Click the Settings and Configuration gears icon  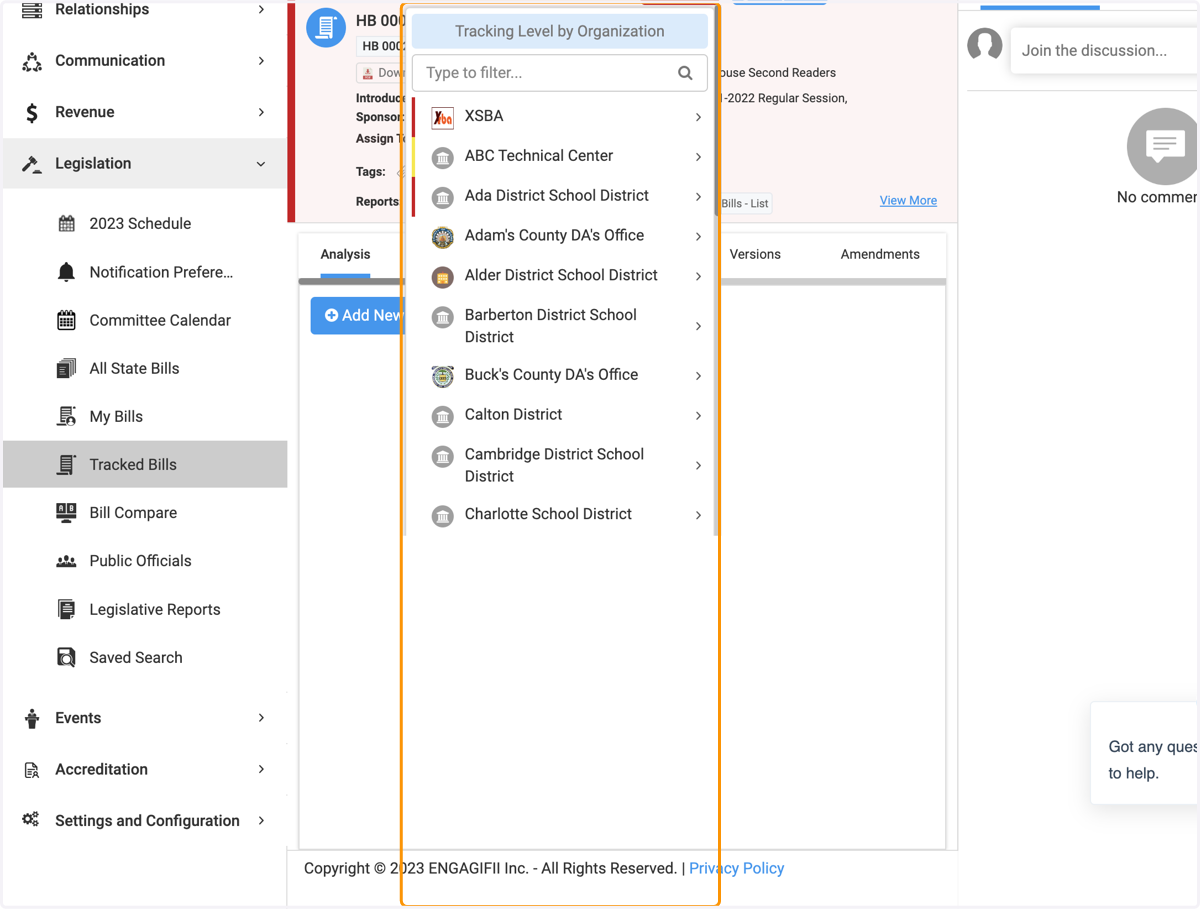[x=31, y=820]
